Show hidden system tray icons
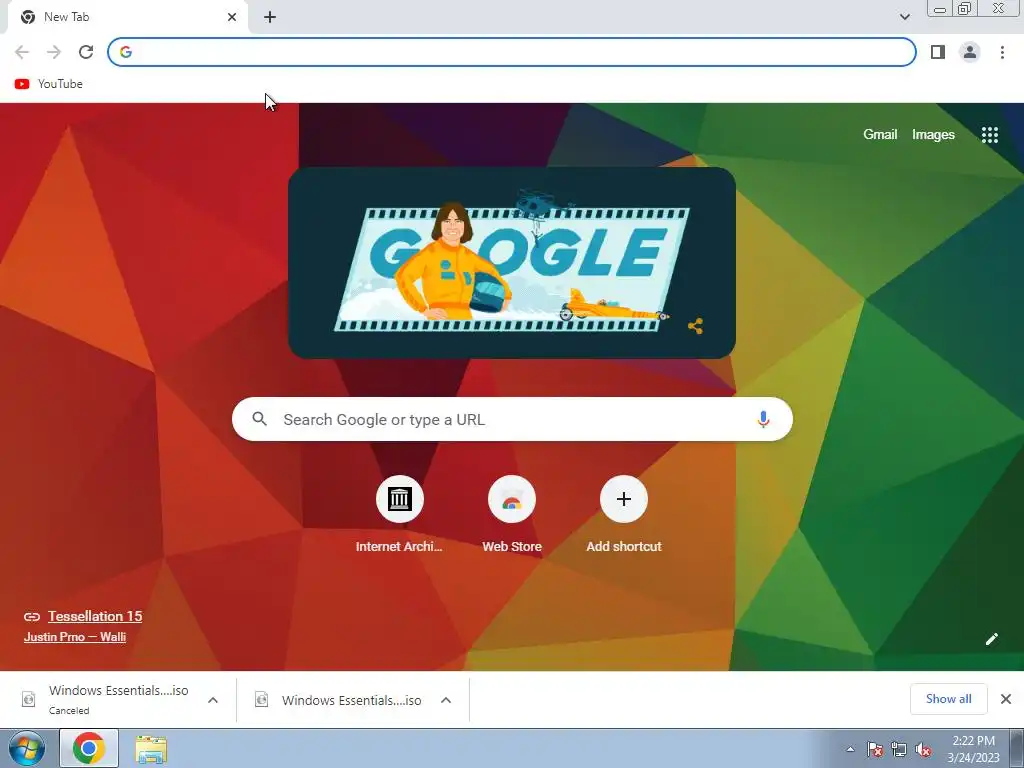This screenshot has width=1024, height=768. (850, 749)
